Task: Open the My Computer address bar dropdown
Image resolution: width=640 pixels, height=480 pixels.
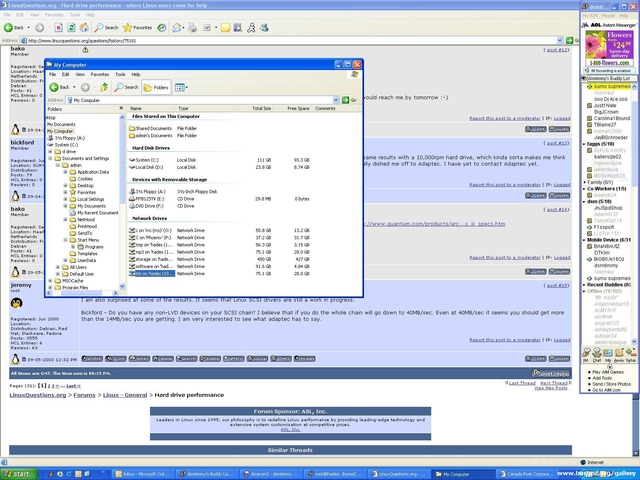Action: [336, 100]
